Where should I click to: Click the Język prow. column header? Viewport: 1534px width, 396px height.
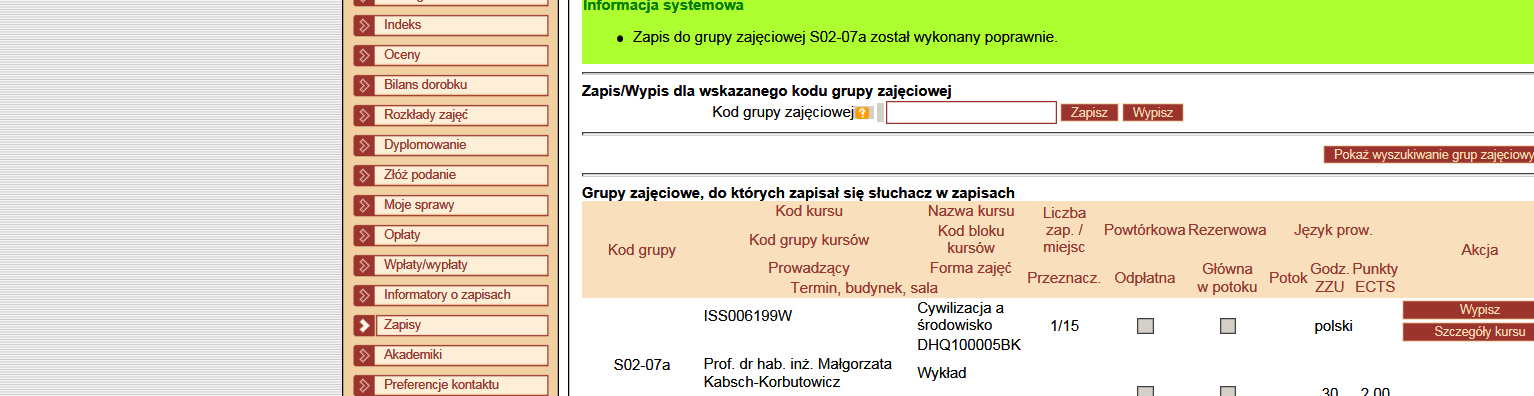tap(1333, 230)
